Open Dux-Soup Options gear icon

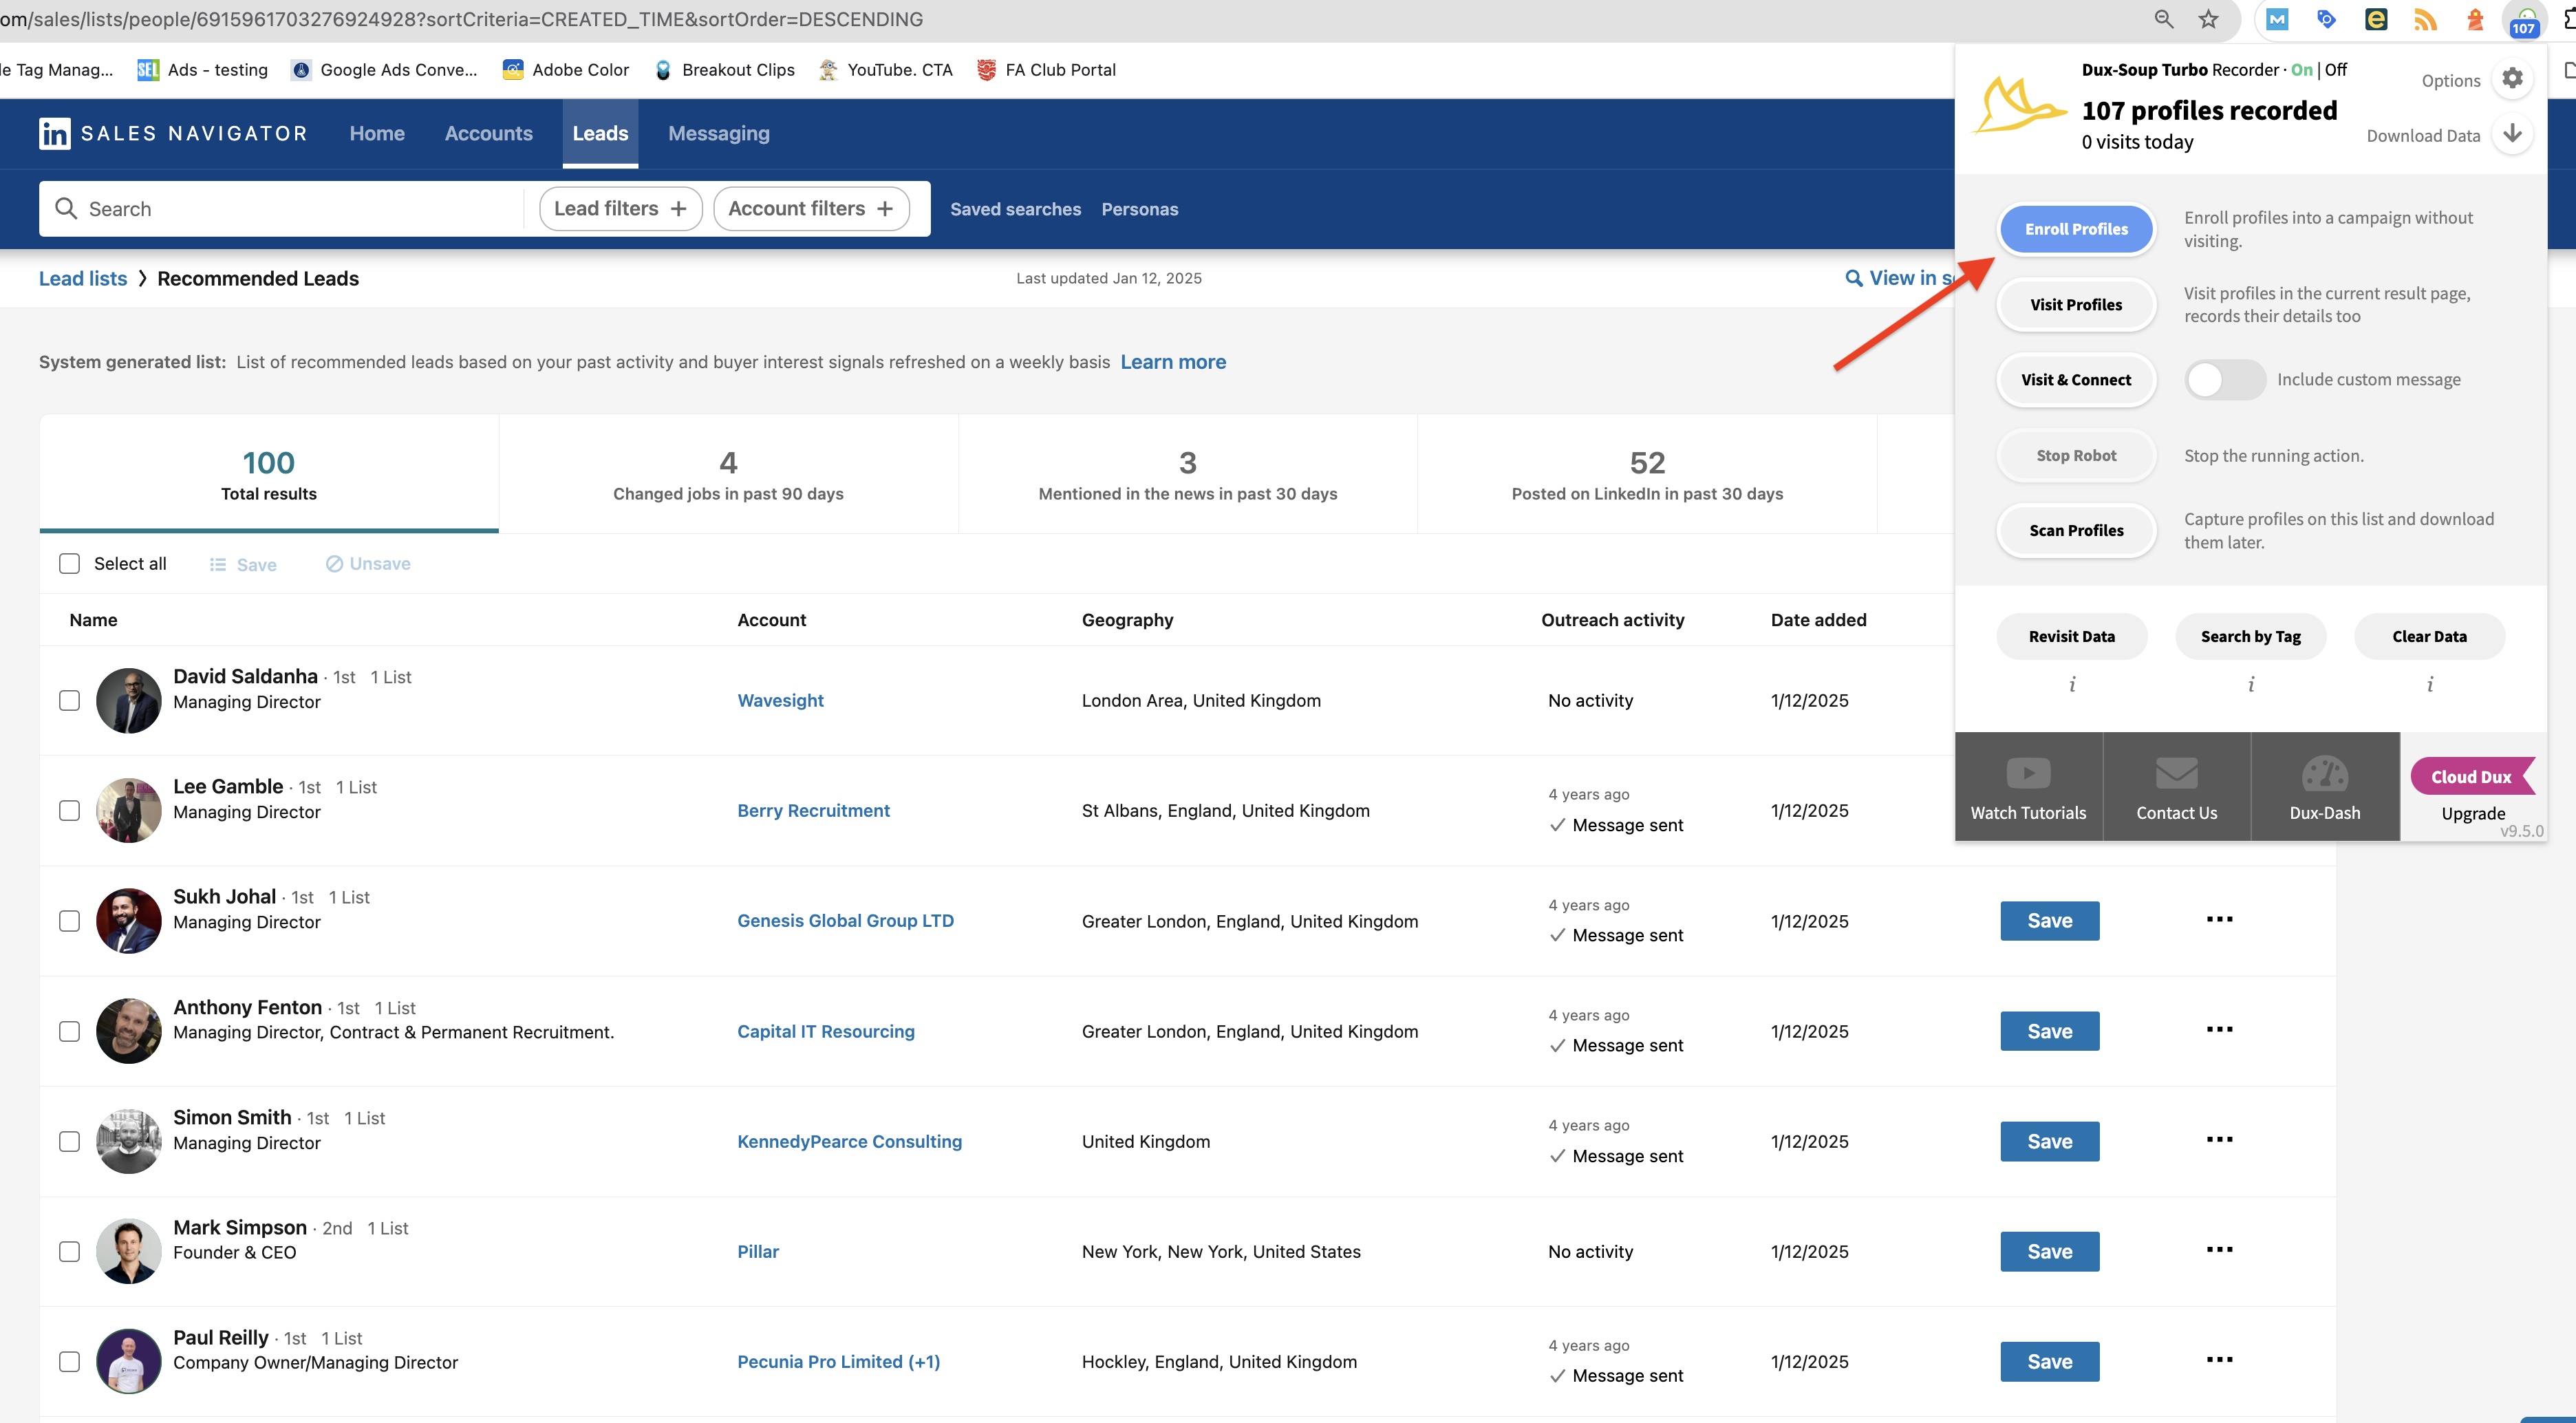pos(2512,79)
